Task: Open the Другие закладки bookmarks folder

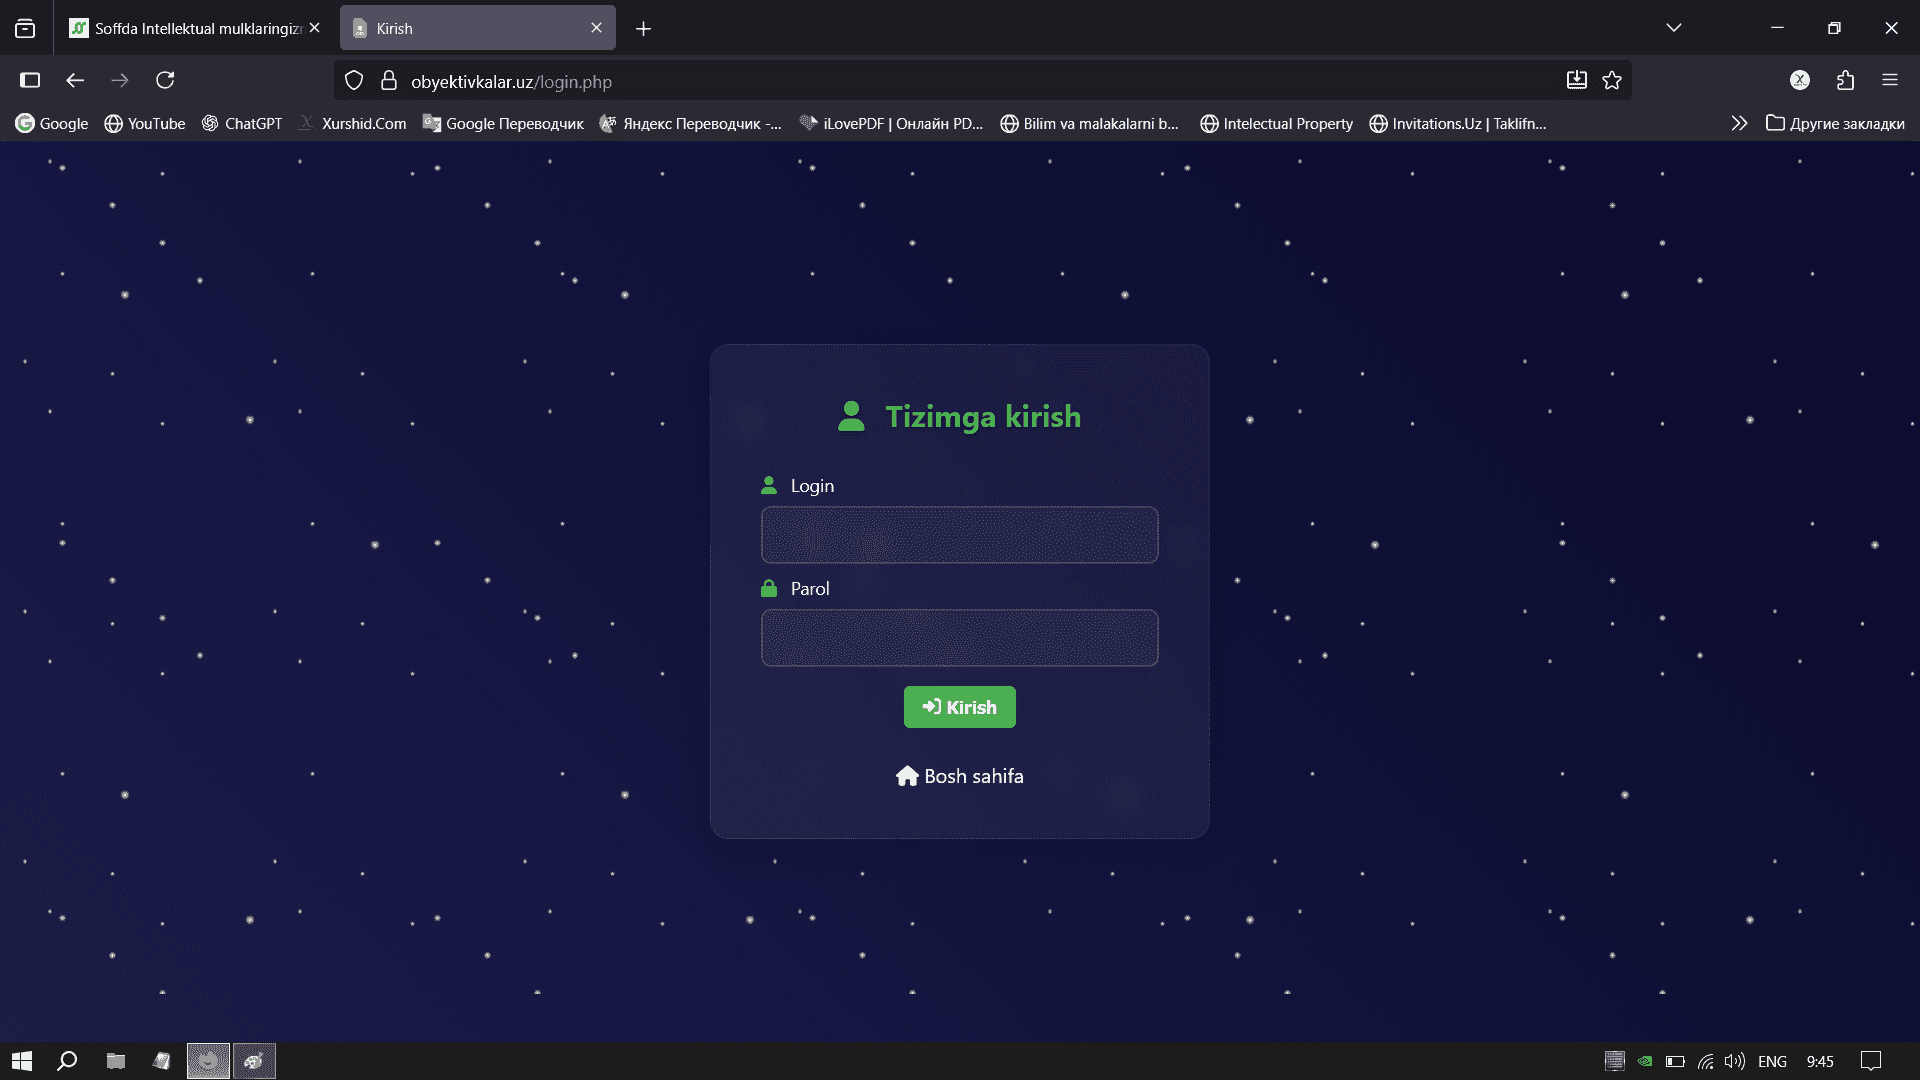Action: pyautogui.click(x=1835, y=123)
